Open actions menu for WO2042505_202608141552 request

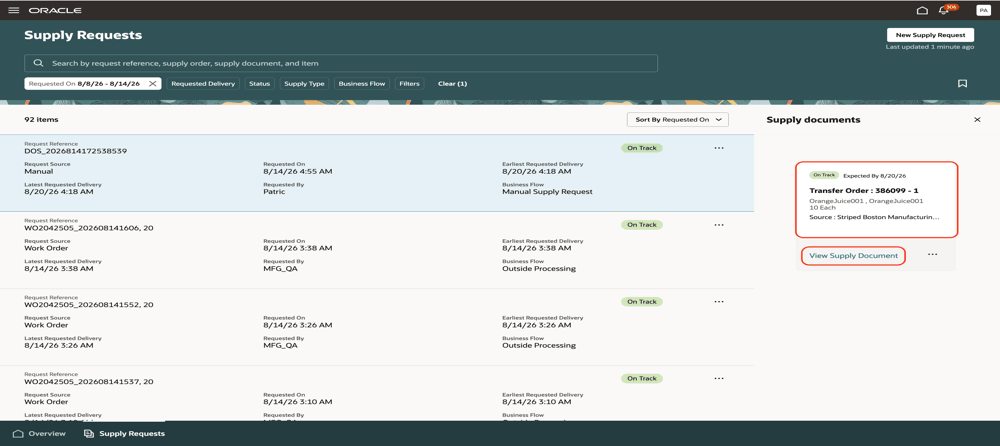719,301
